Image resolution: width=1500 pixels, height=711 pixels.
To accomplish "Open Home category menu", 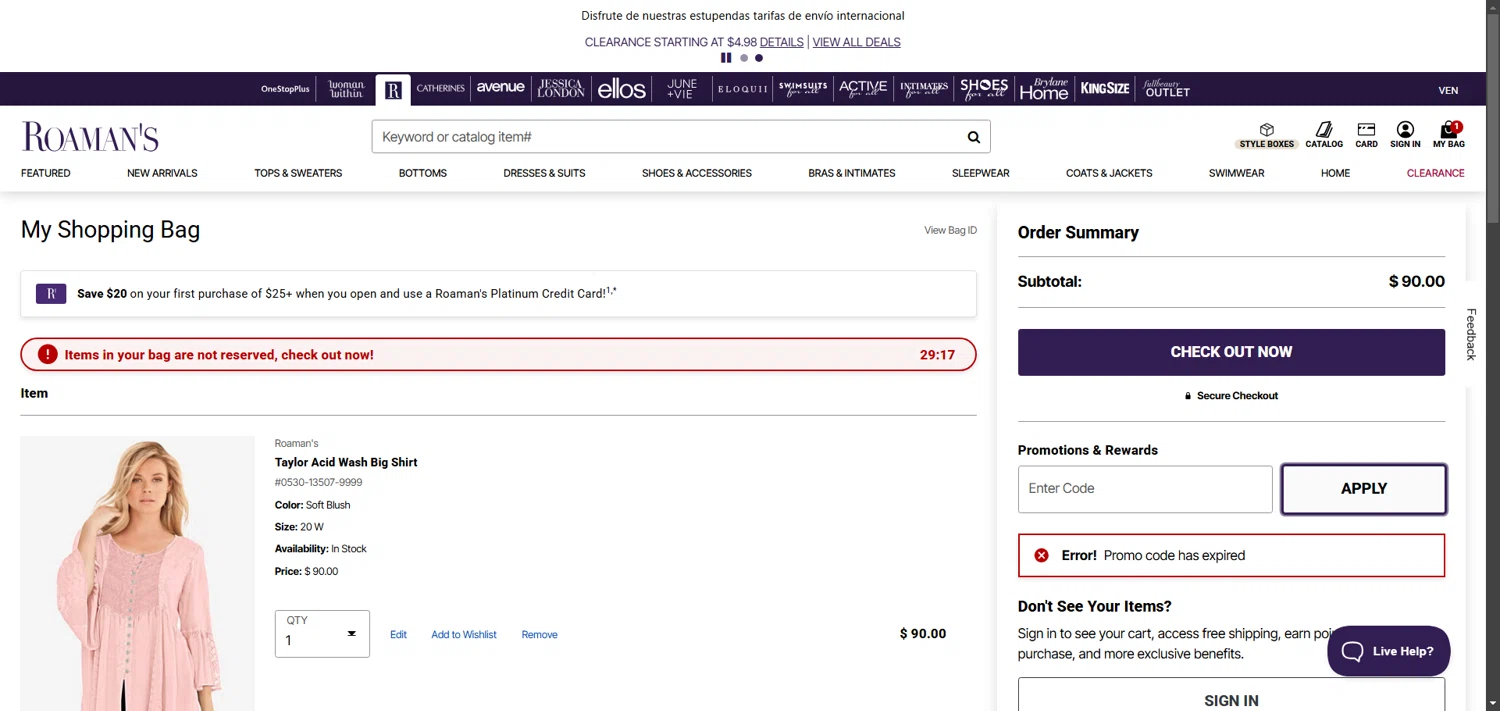I will point(1335,173).
